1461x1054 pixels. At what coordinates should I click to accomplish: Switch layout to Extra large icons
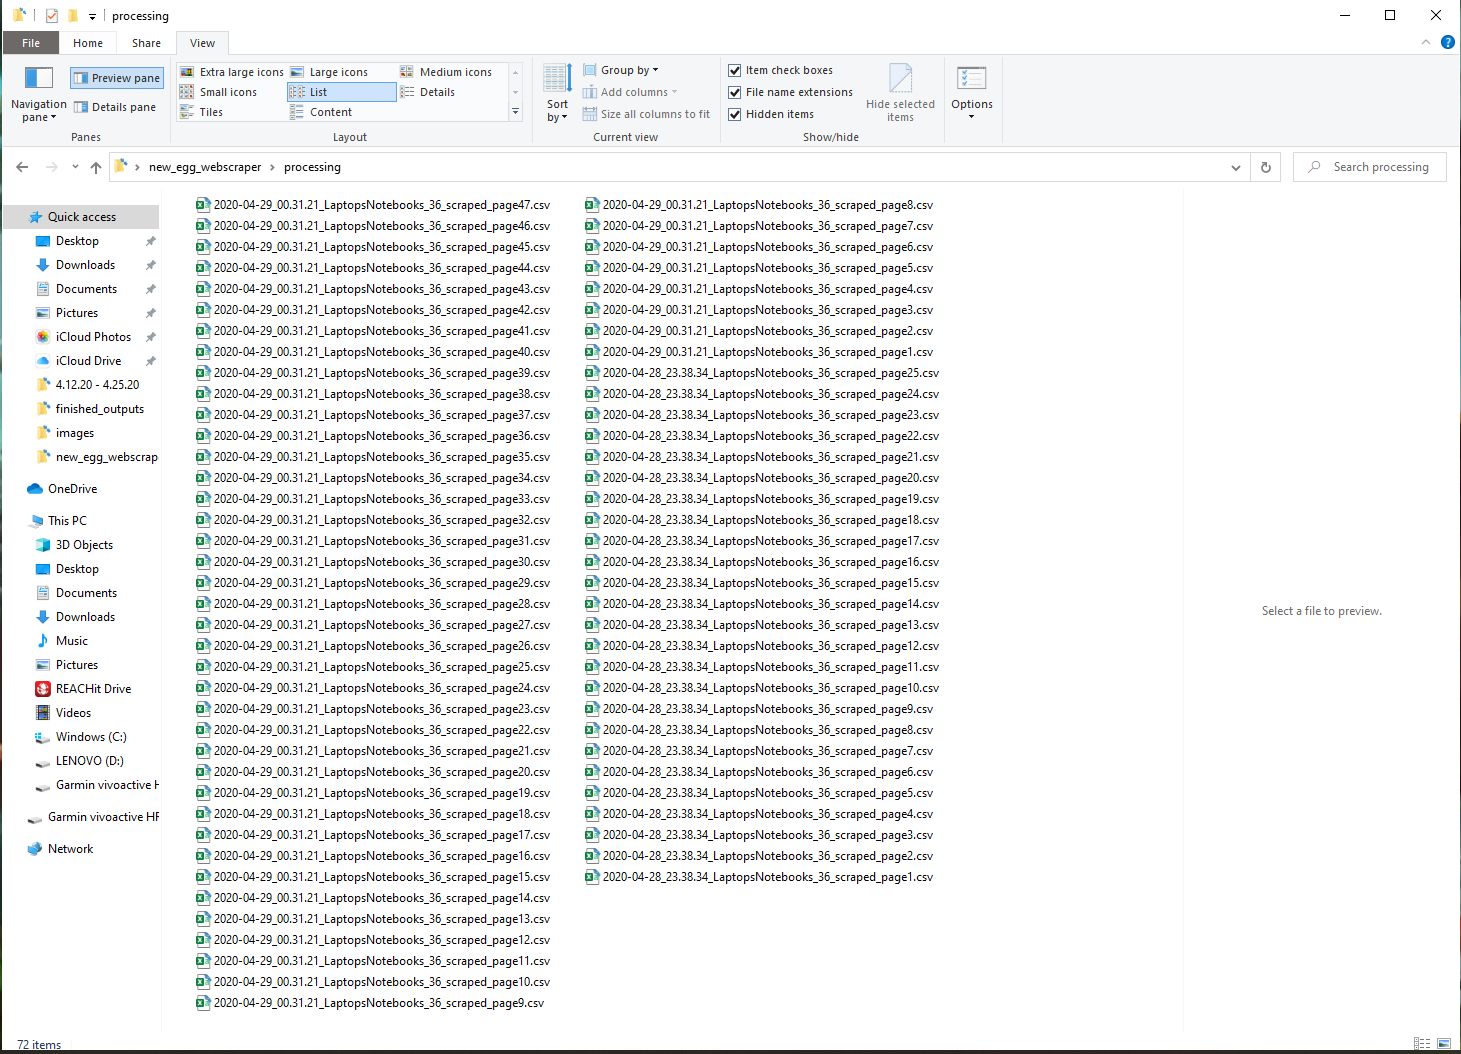[232, 72]
